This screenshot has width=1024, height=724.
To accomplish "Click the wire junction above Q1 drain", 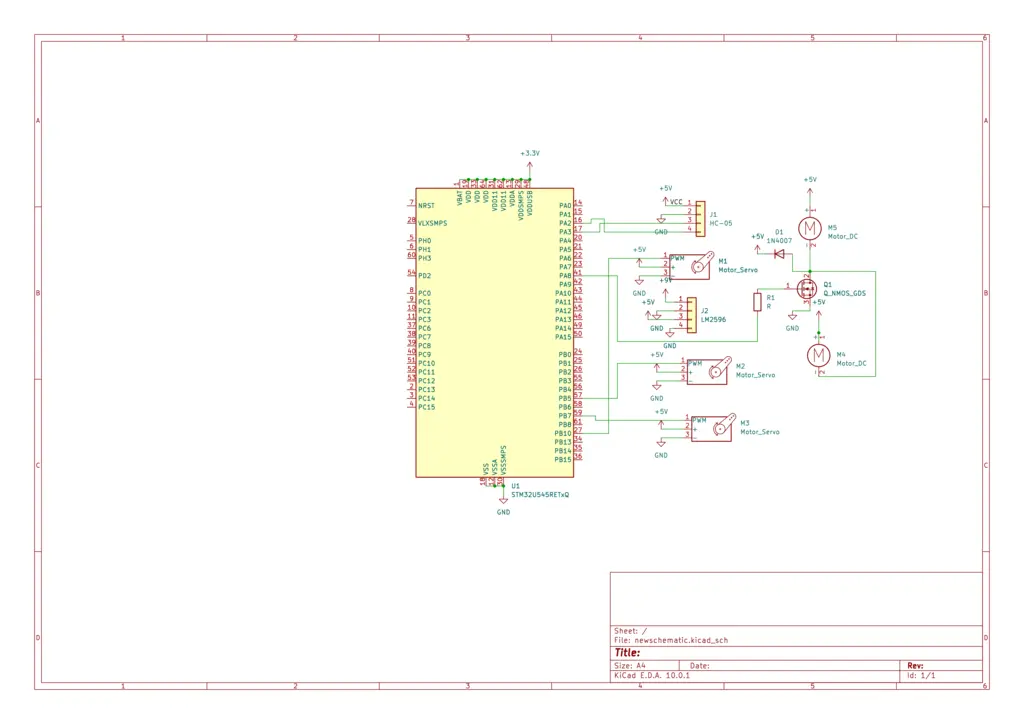I will [x=810, y=272].
